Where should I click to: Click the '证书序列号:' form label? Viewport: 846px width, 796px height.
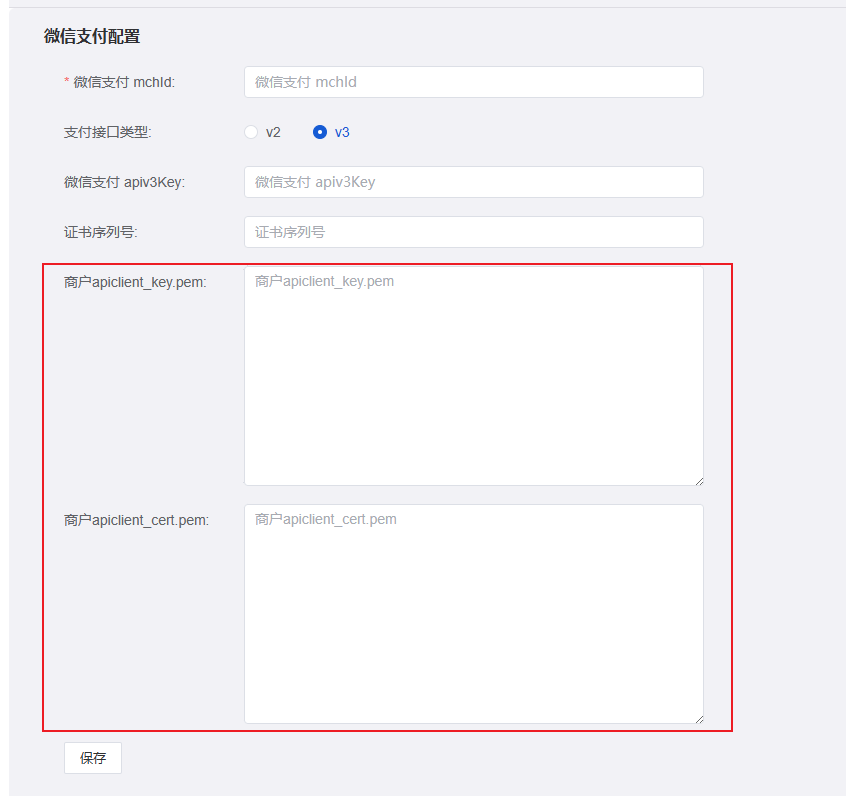[x=100, y=232]
